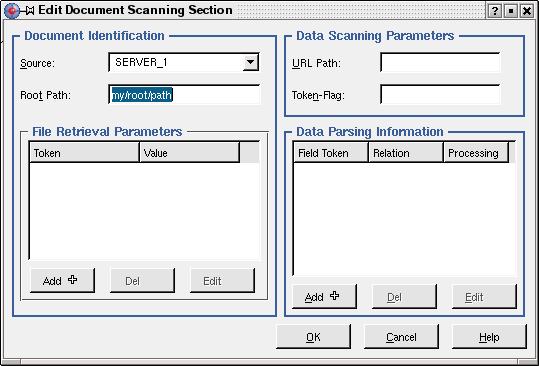Screen dimensions: 539x366
Task: Click the question mark title bar icon
Action: click(x=495, y=11)
